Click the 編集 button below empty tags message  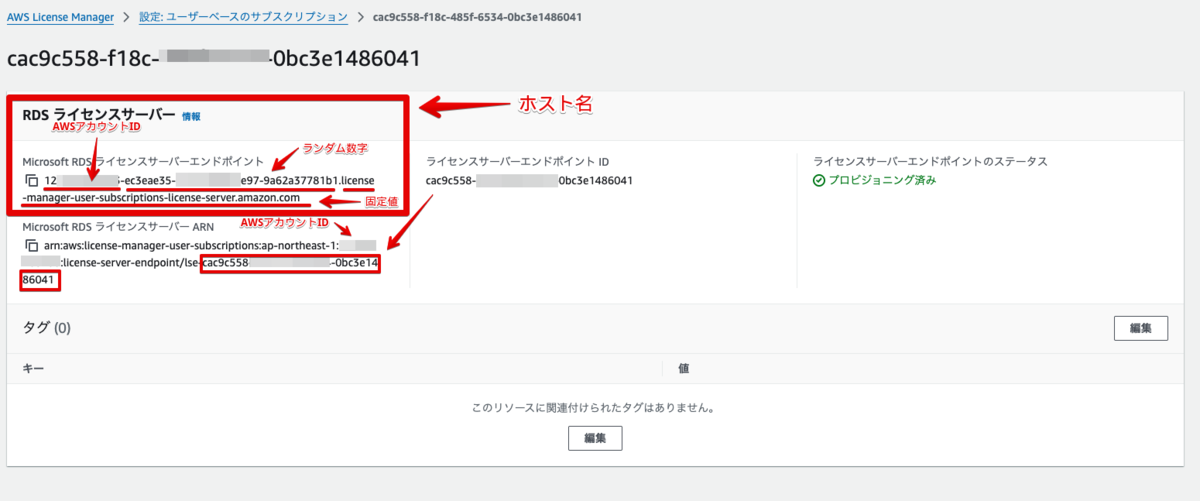pyautogui.click(x=596, y=438)
